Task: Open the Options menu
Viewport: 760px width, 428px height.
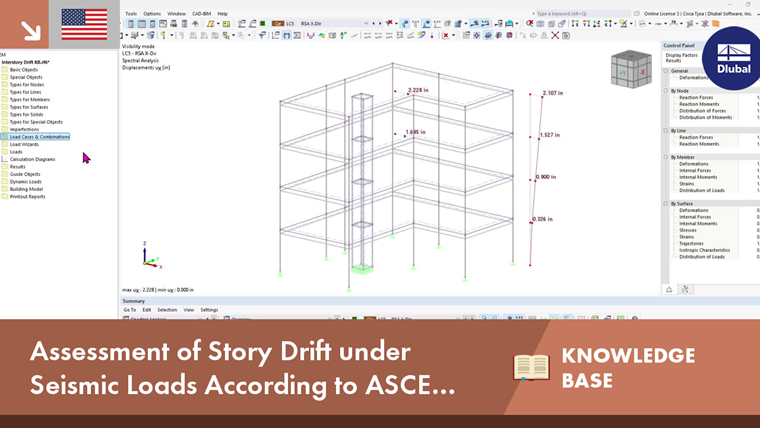Action: 152,14
